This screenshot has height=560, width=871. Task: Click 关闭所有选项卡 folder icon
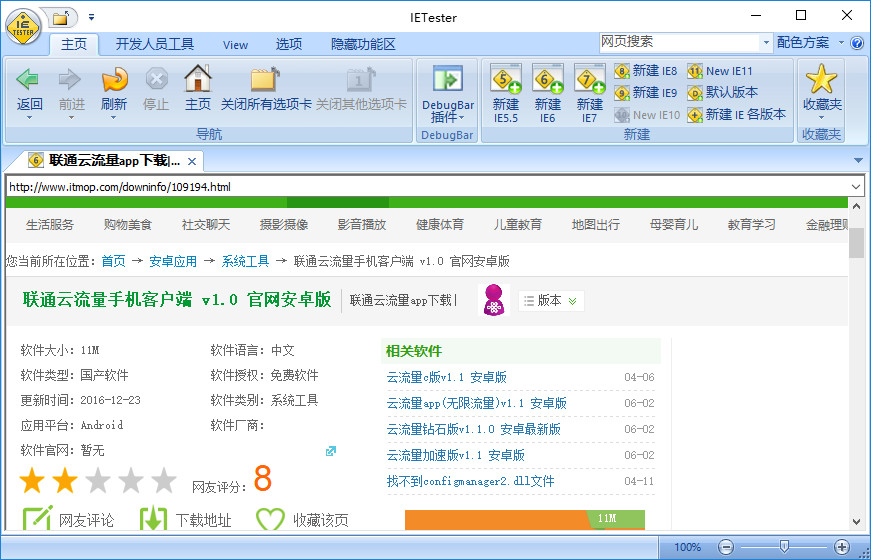click(265, 79)
